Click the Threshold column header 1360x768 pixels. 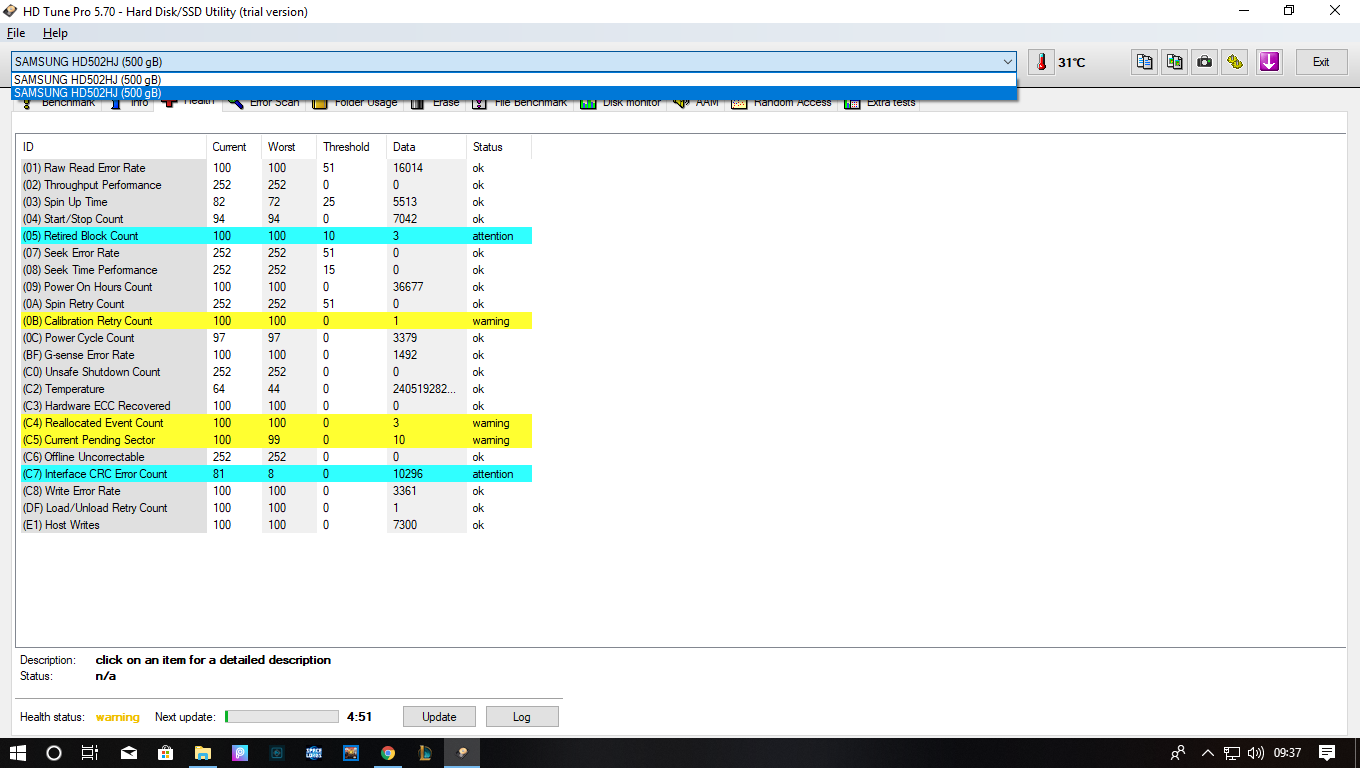coord(352,147)
